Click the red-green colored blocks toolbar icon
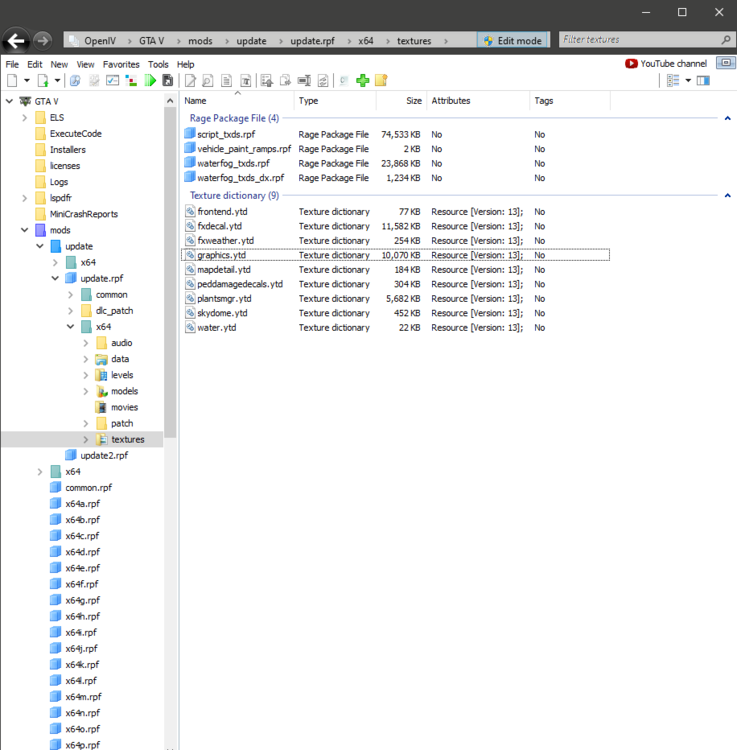This screenshot has width=737, height=750. [131, 81]
